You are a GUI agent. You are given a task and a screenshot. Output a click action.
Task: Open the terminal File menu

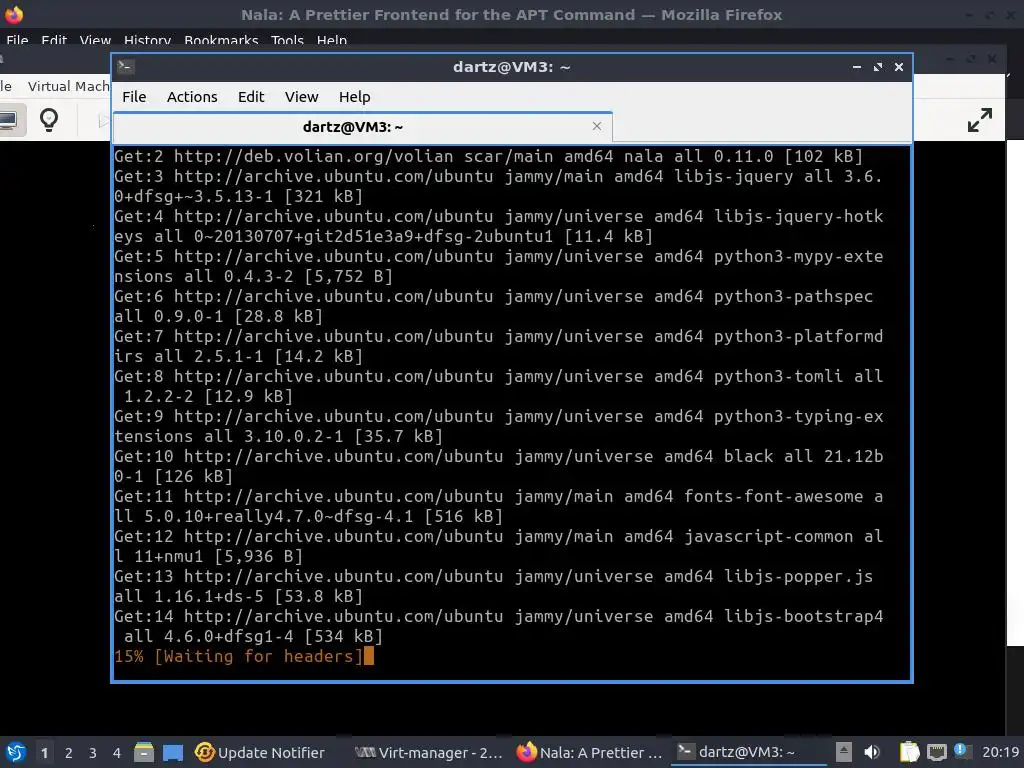[x=134, y=97]
